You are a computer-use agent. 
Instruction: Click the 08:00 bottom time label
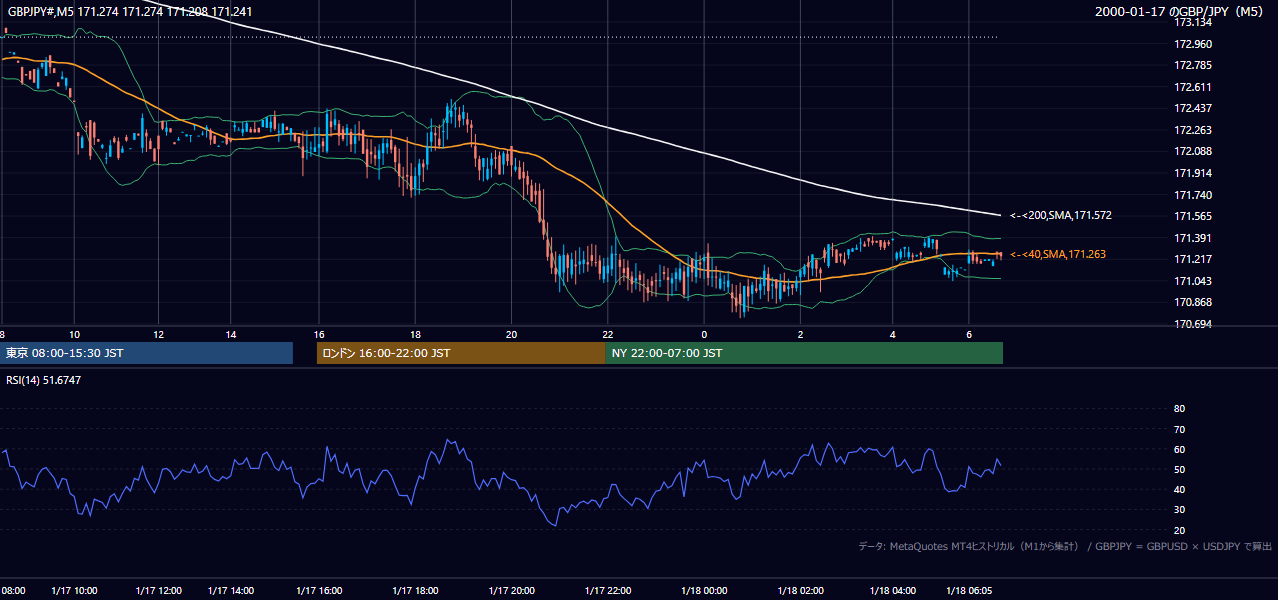coord(13,590)
